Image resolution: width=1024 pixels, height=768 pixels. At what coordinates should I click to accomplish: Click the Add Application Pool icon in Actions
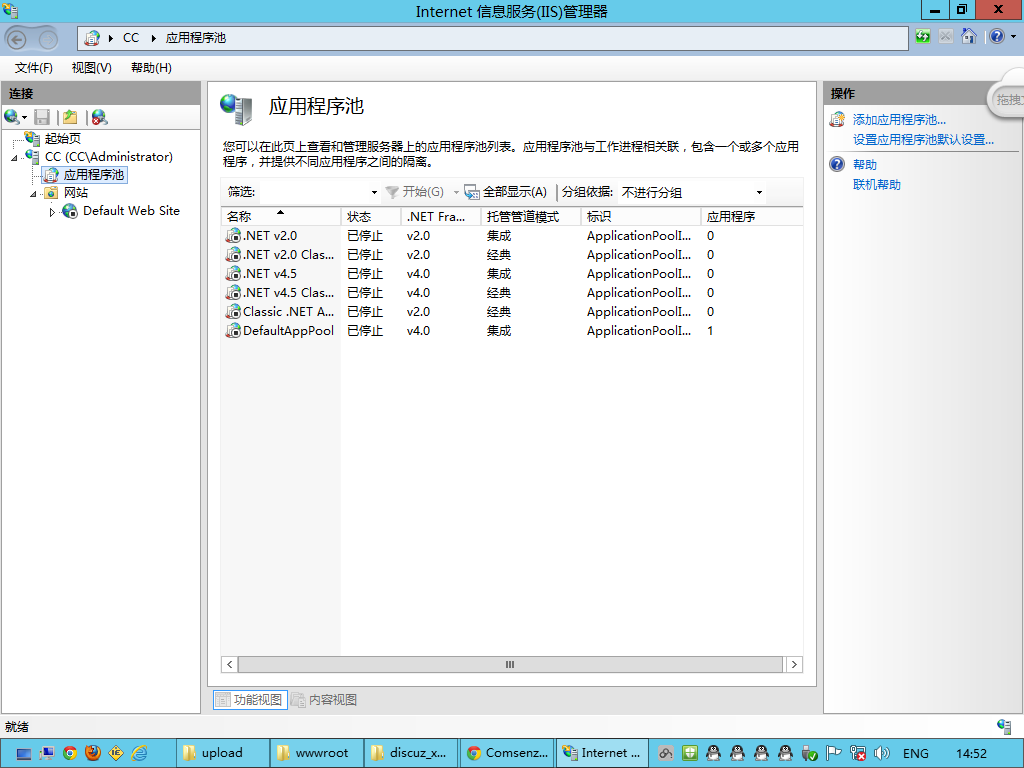[x=837, y=120]
